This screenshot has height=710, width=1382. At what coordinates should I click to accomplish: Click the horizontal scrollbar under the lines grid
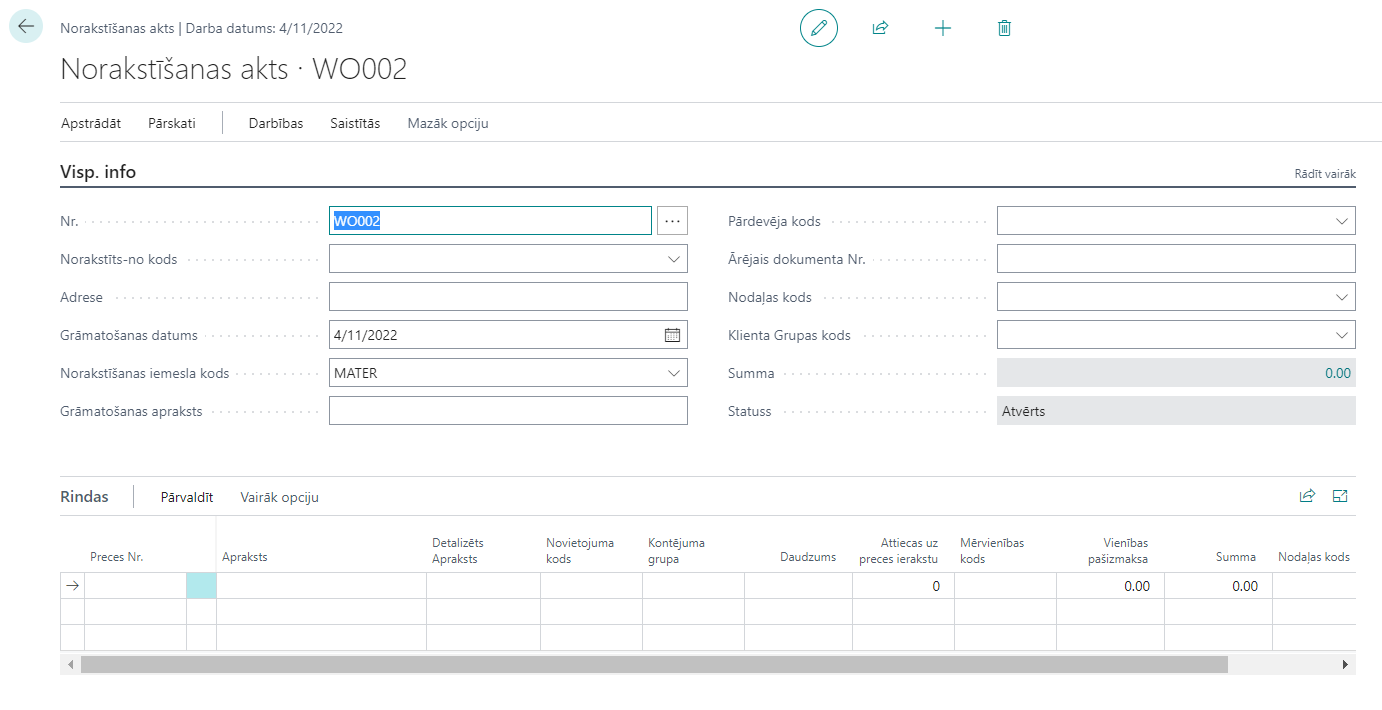(x=654, y=664)
